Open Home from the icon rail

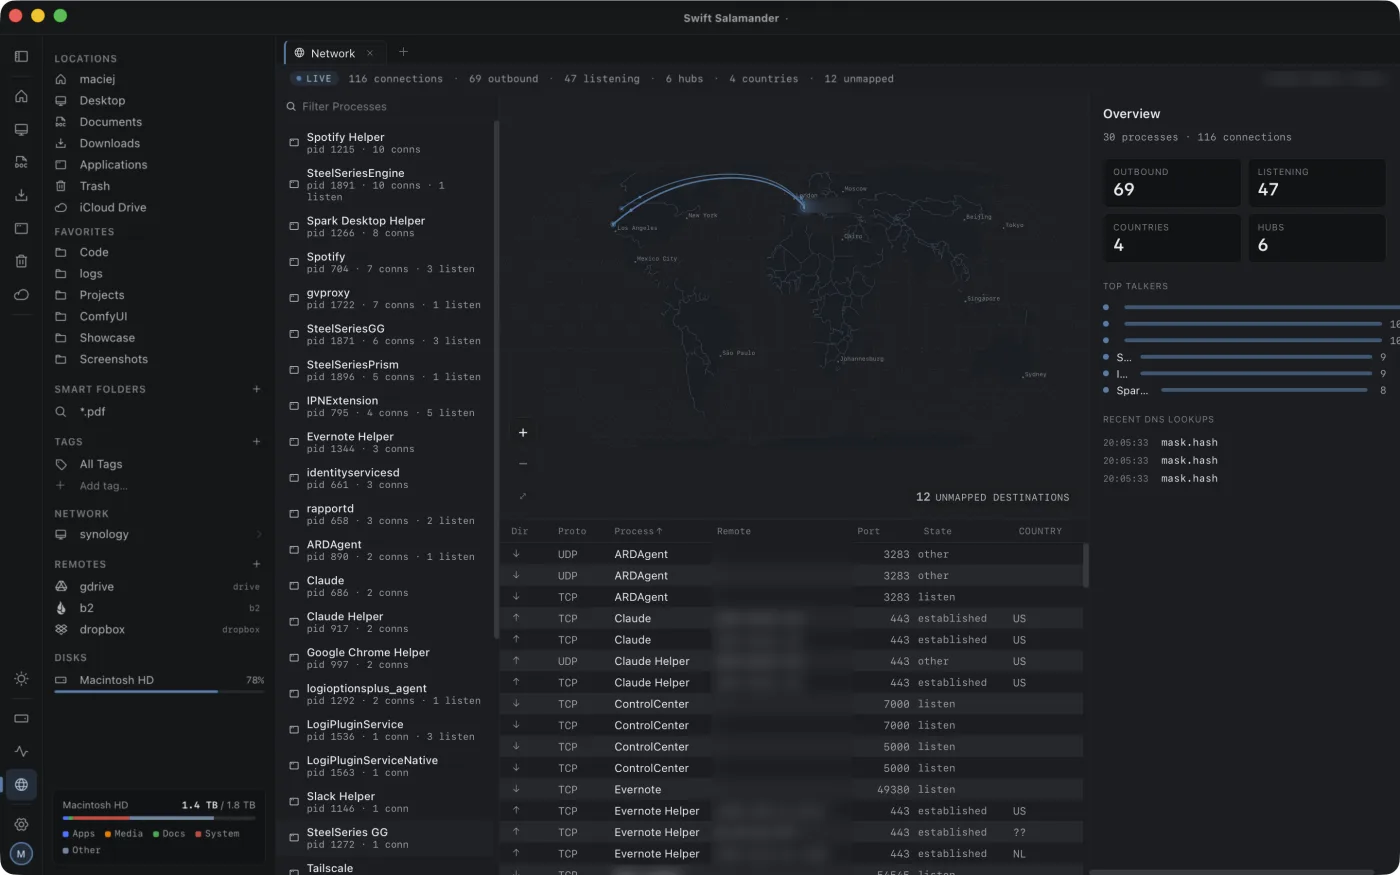click(x=21, y=96)
